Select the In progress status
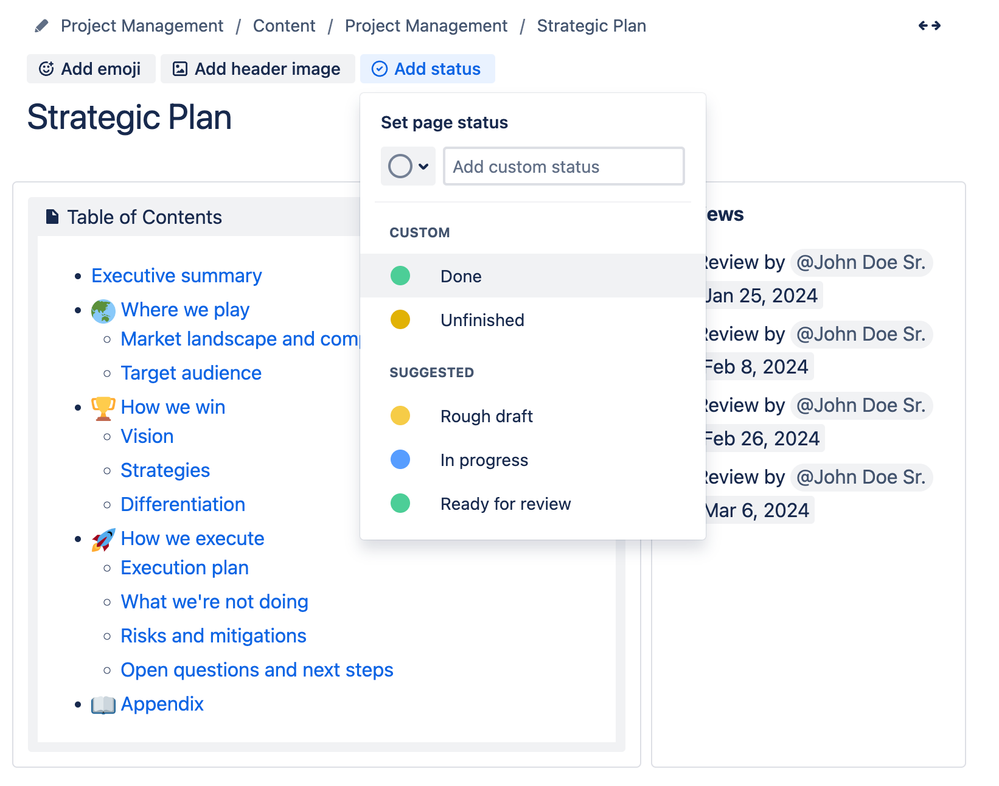Screen dimensions: 999x786 (533, 460)
